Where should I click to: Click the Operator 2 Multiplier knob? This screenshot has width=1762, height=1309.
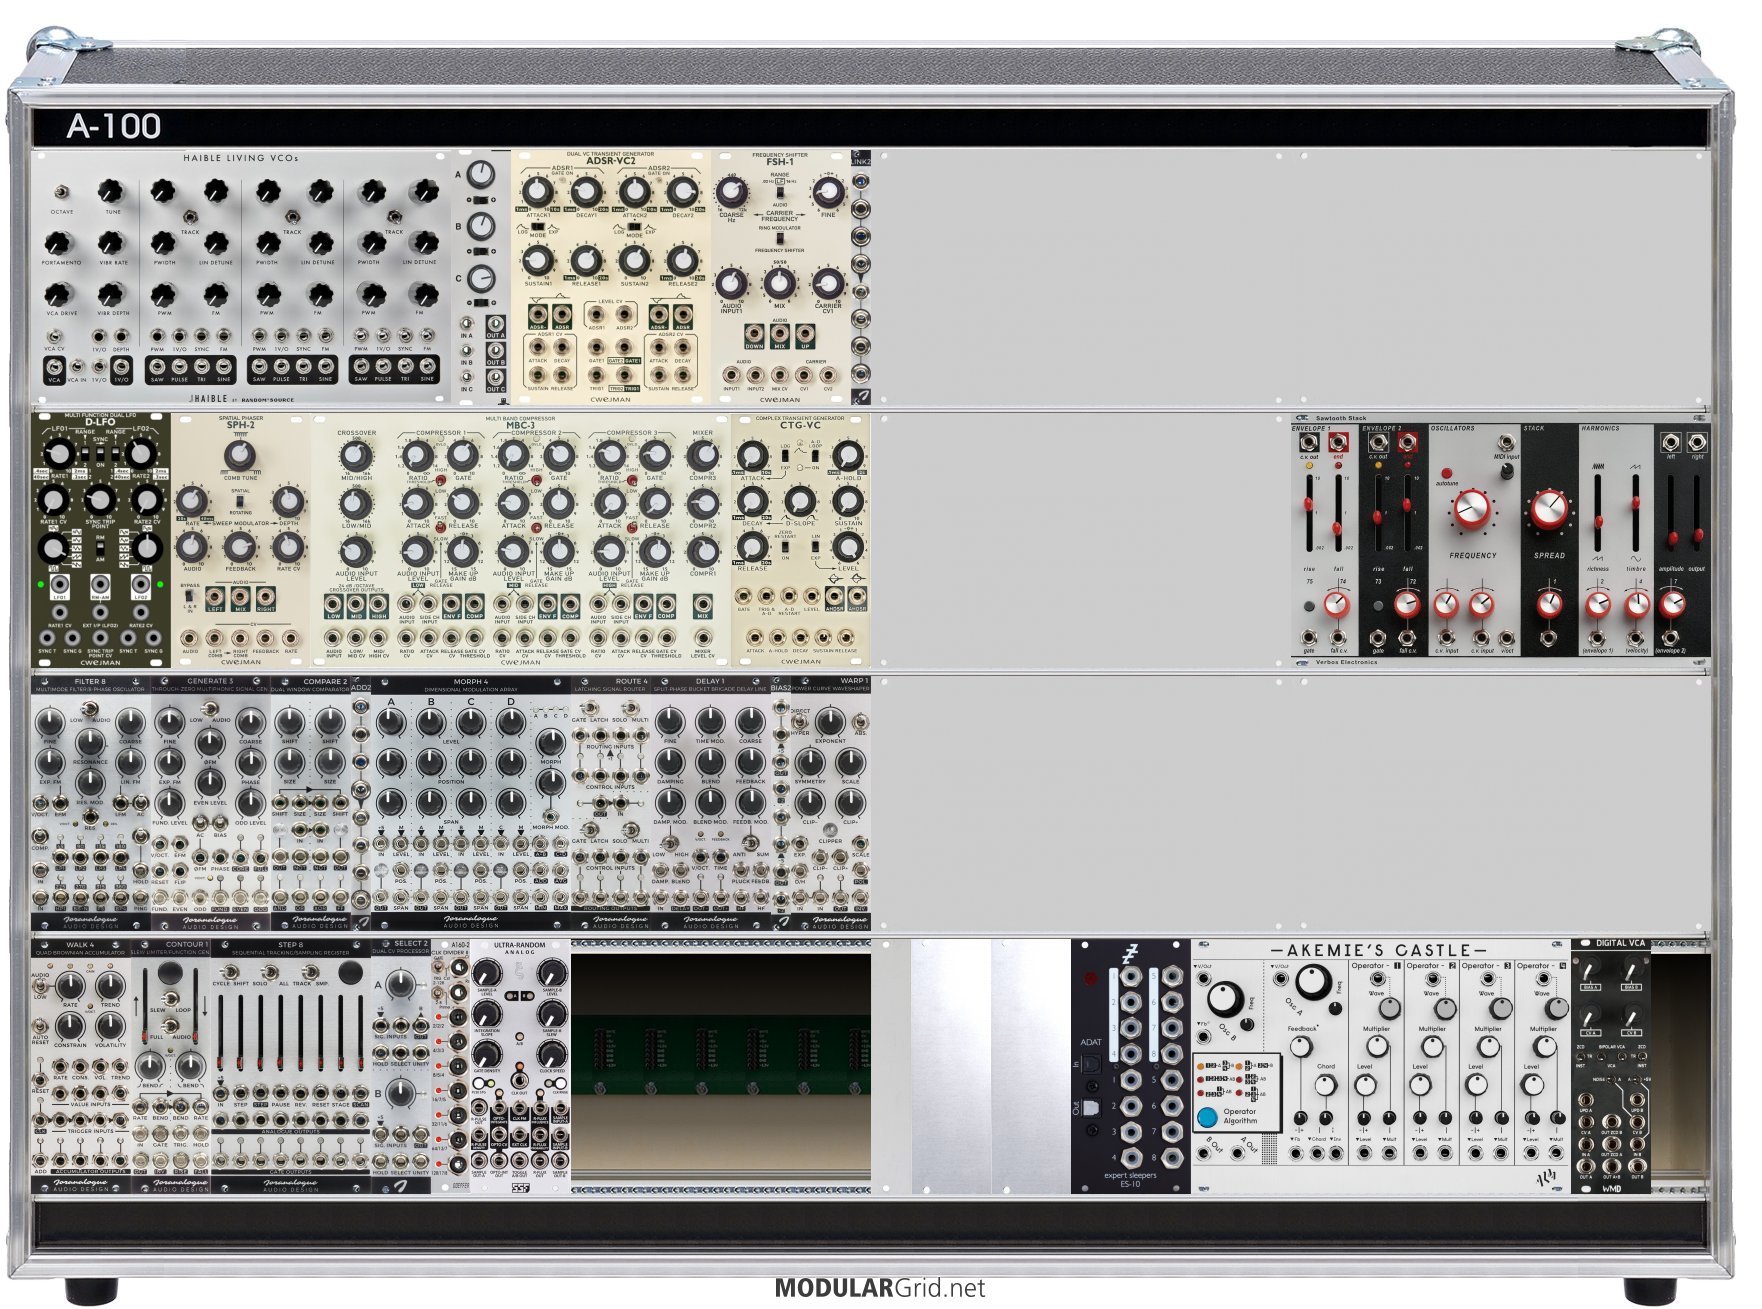coord(1432,1047)
